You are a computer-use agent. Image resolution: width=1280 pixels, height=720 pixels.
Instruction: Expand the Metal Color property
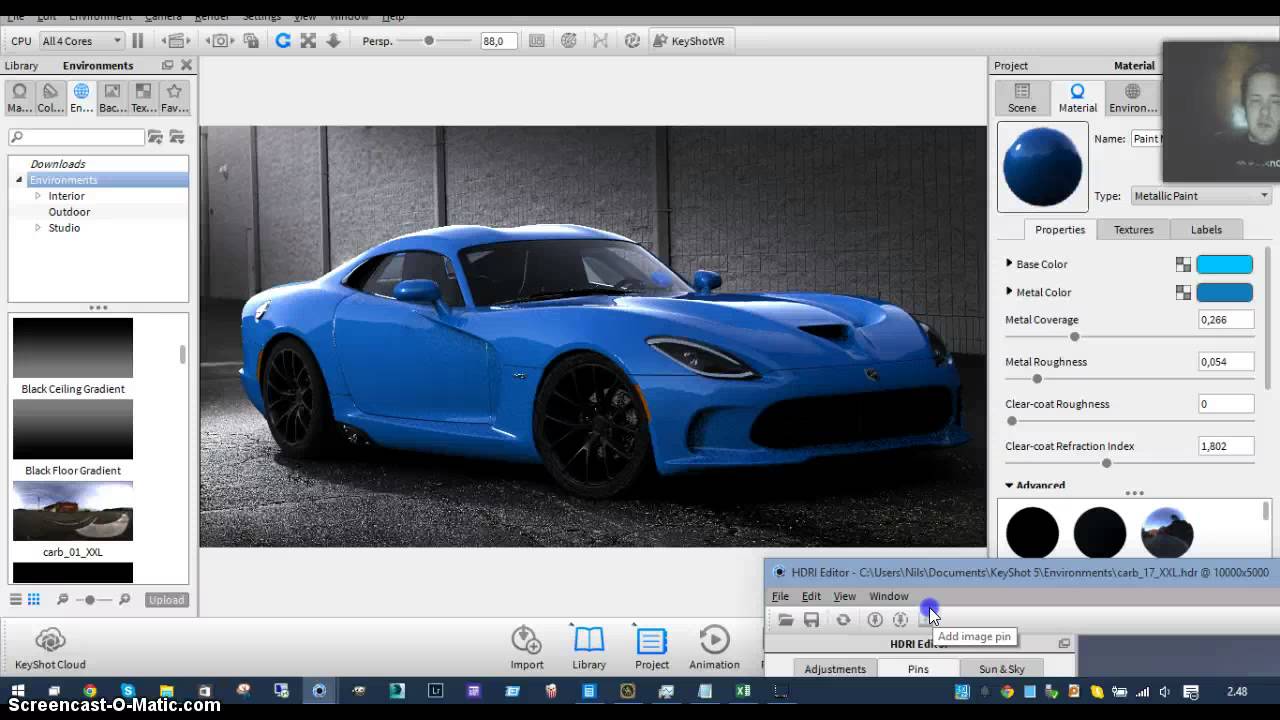click(1009, 291)
